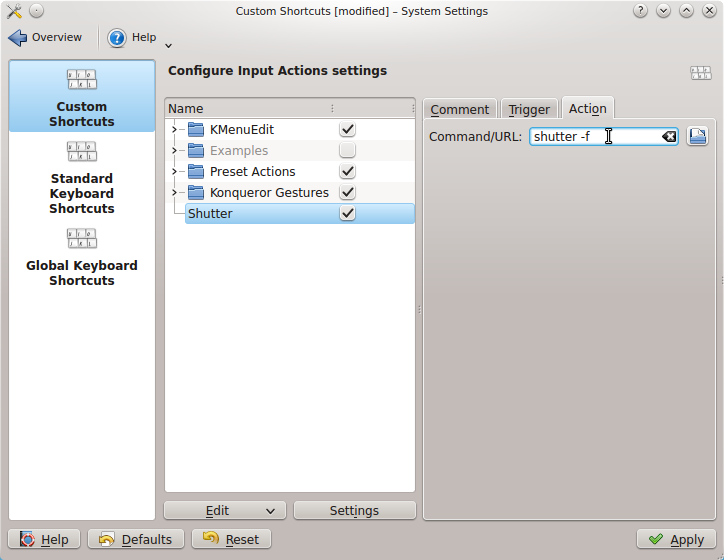Enable the Examples group checkbox
Viewport: 724px width, 560px height.
coord(347,151)
